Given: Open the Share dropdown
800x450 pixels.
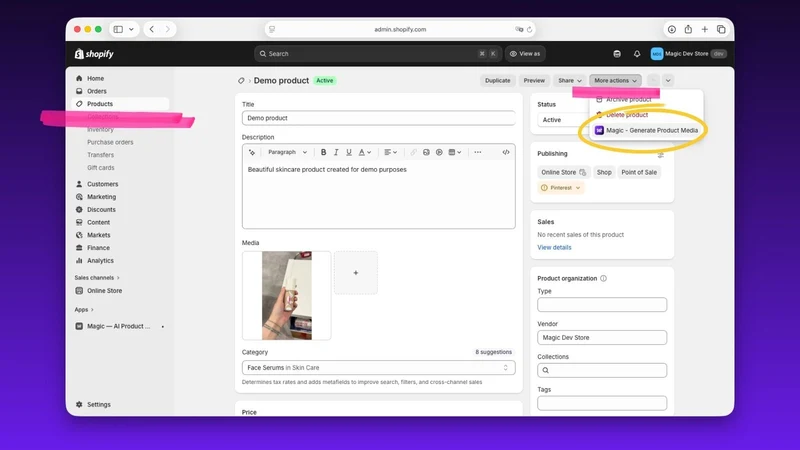Looking at the screenshot, I should coord(569,81).
